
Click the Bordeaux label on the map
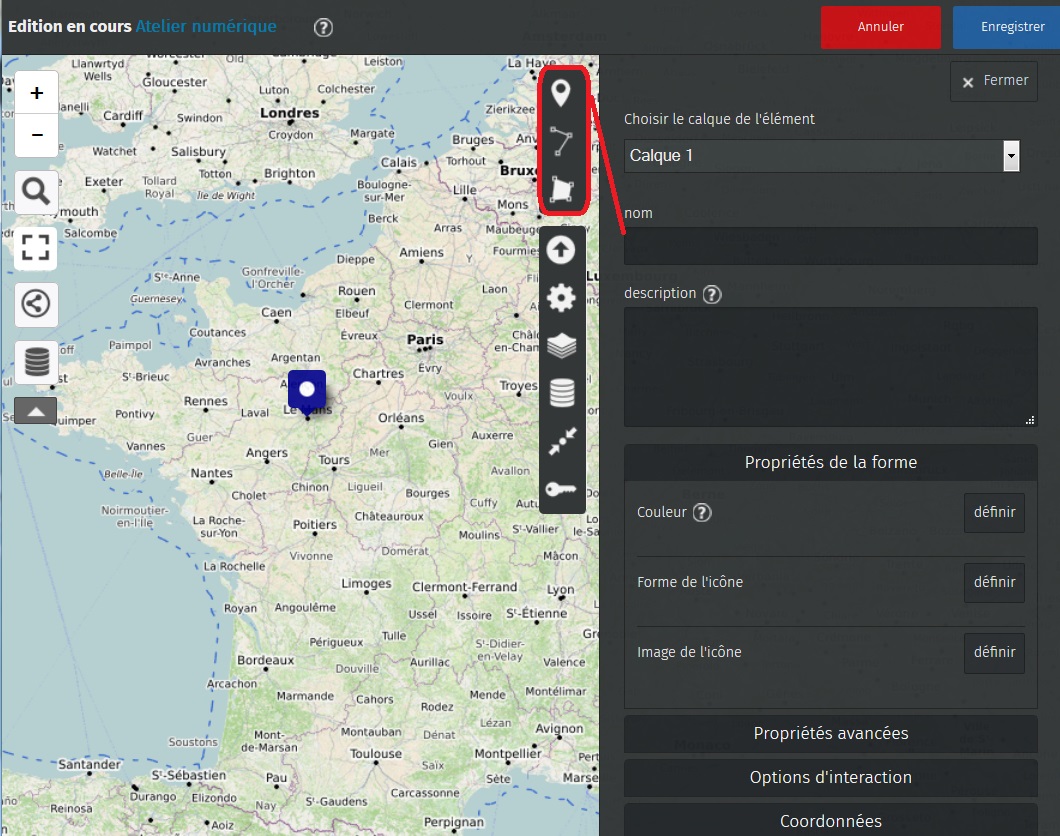[x=266, y=660]
